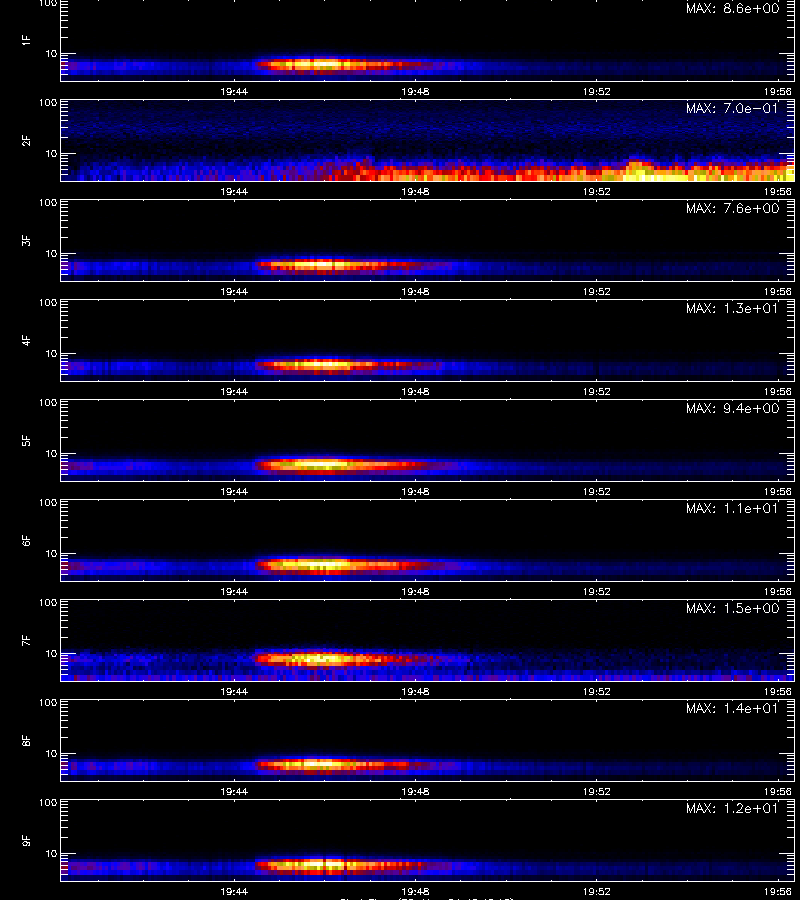
Task: Click the 100 y-axis label of panel 9F
Action: 48,802
